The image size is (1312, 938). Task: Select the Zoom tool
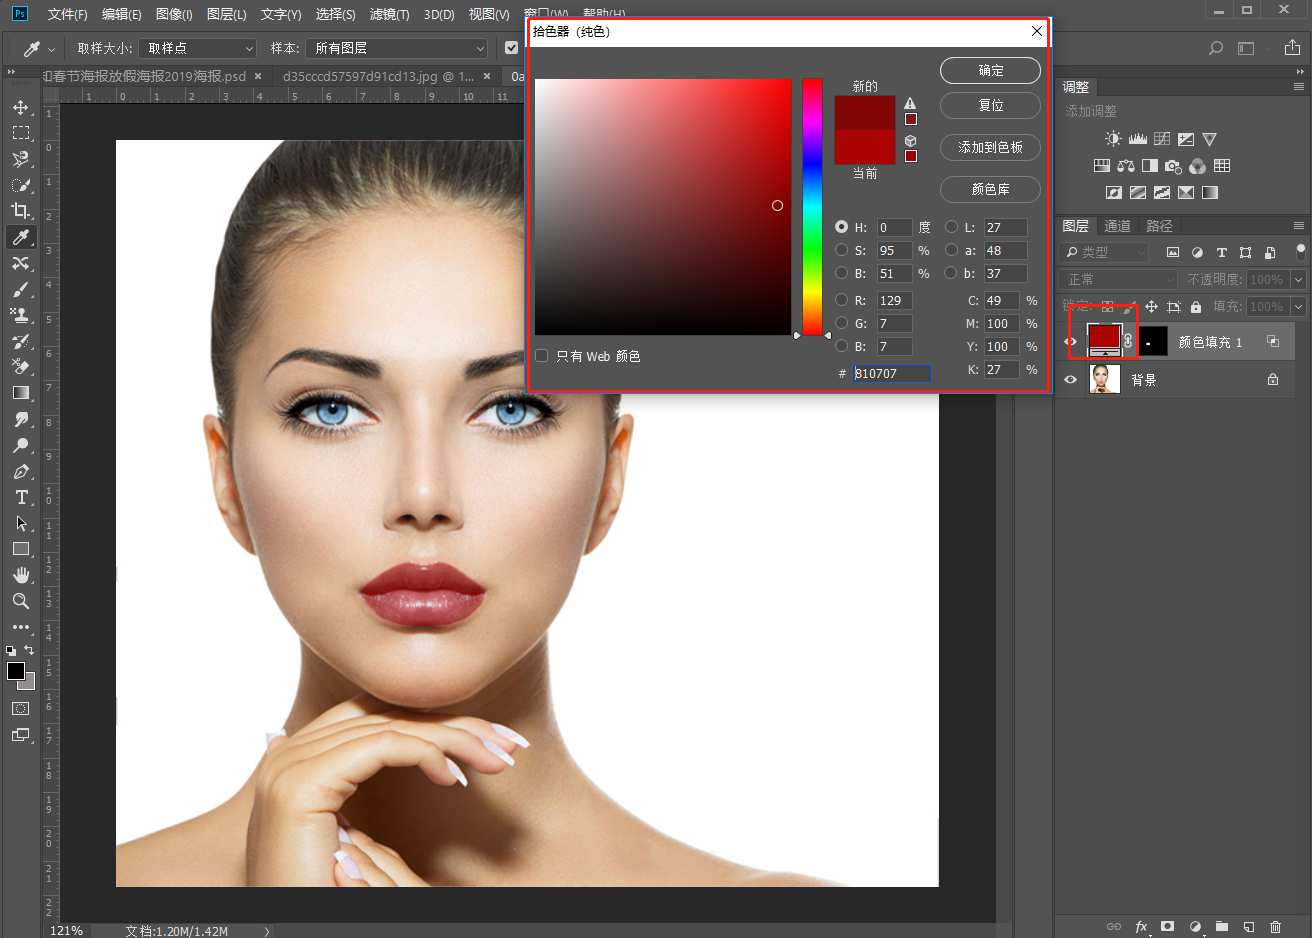21,601
